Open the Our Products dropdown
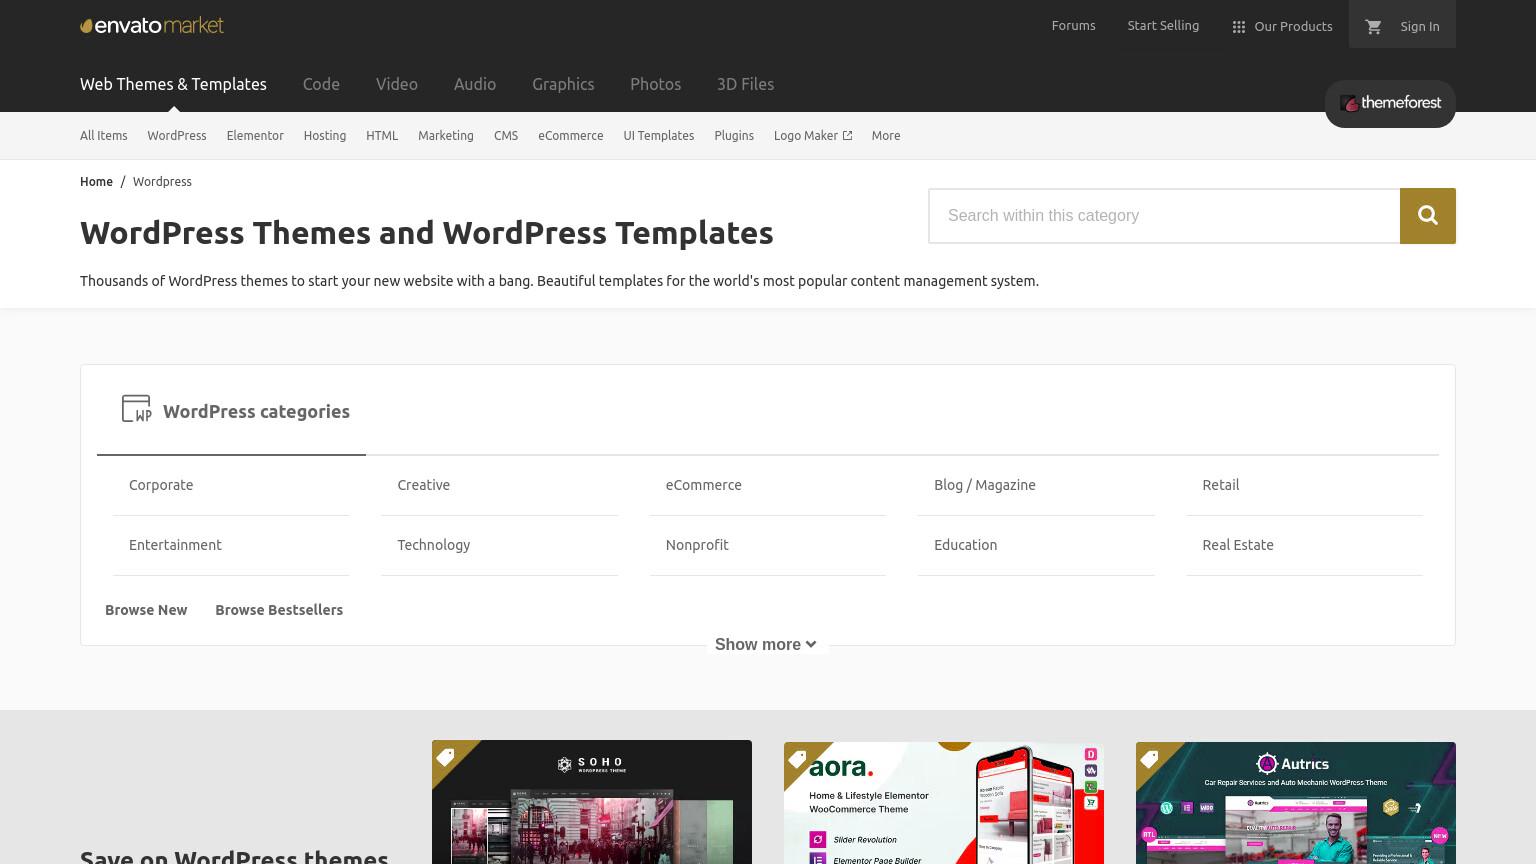 pos(1282,26)
